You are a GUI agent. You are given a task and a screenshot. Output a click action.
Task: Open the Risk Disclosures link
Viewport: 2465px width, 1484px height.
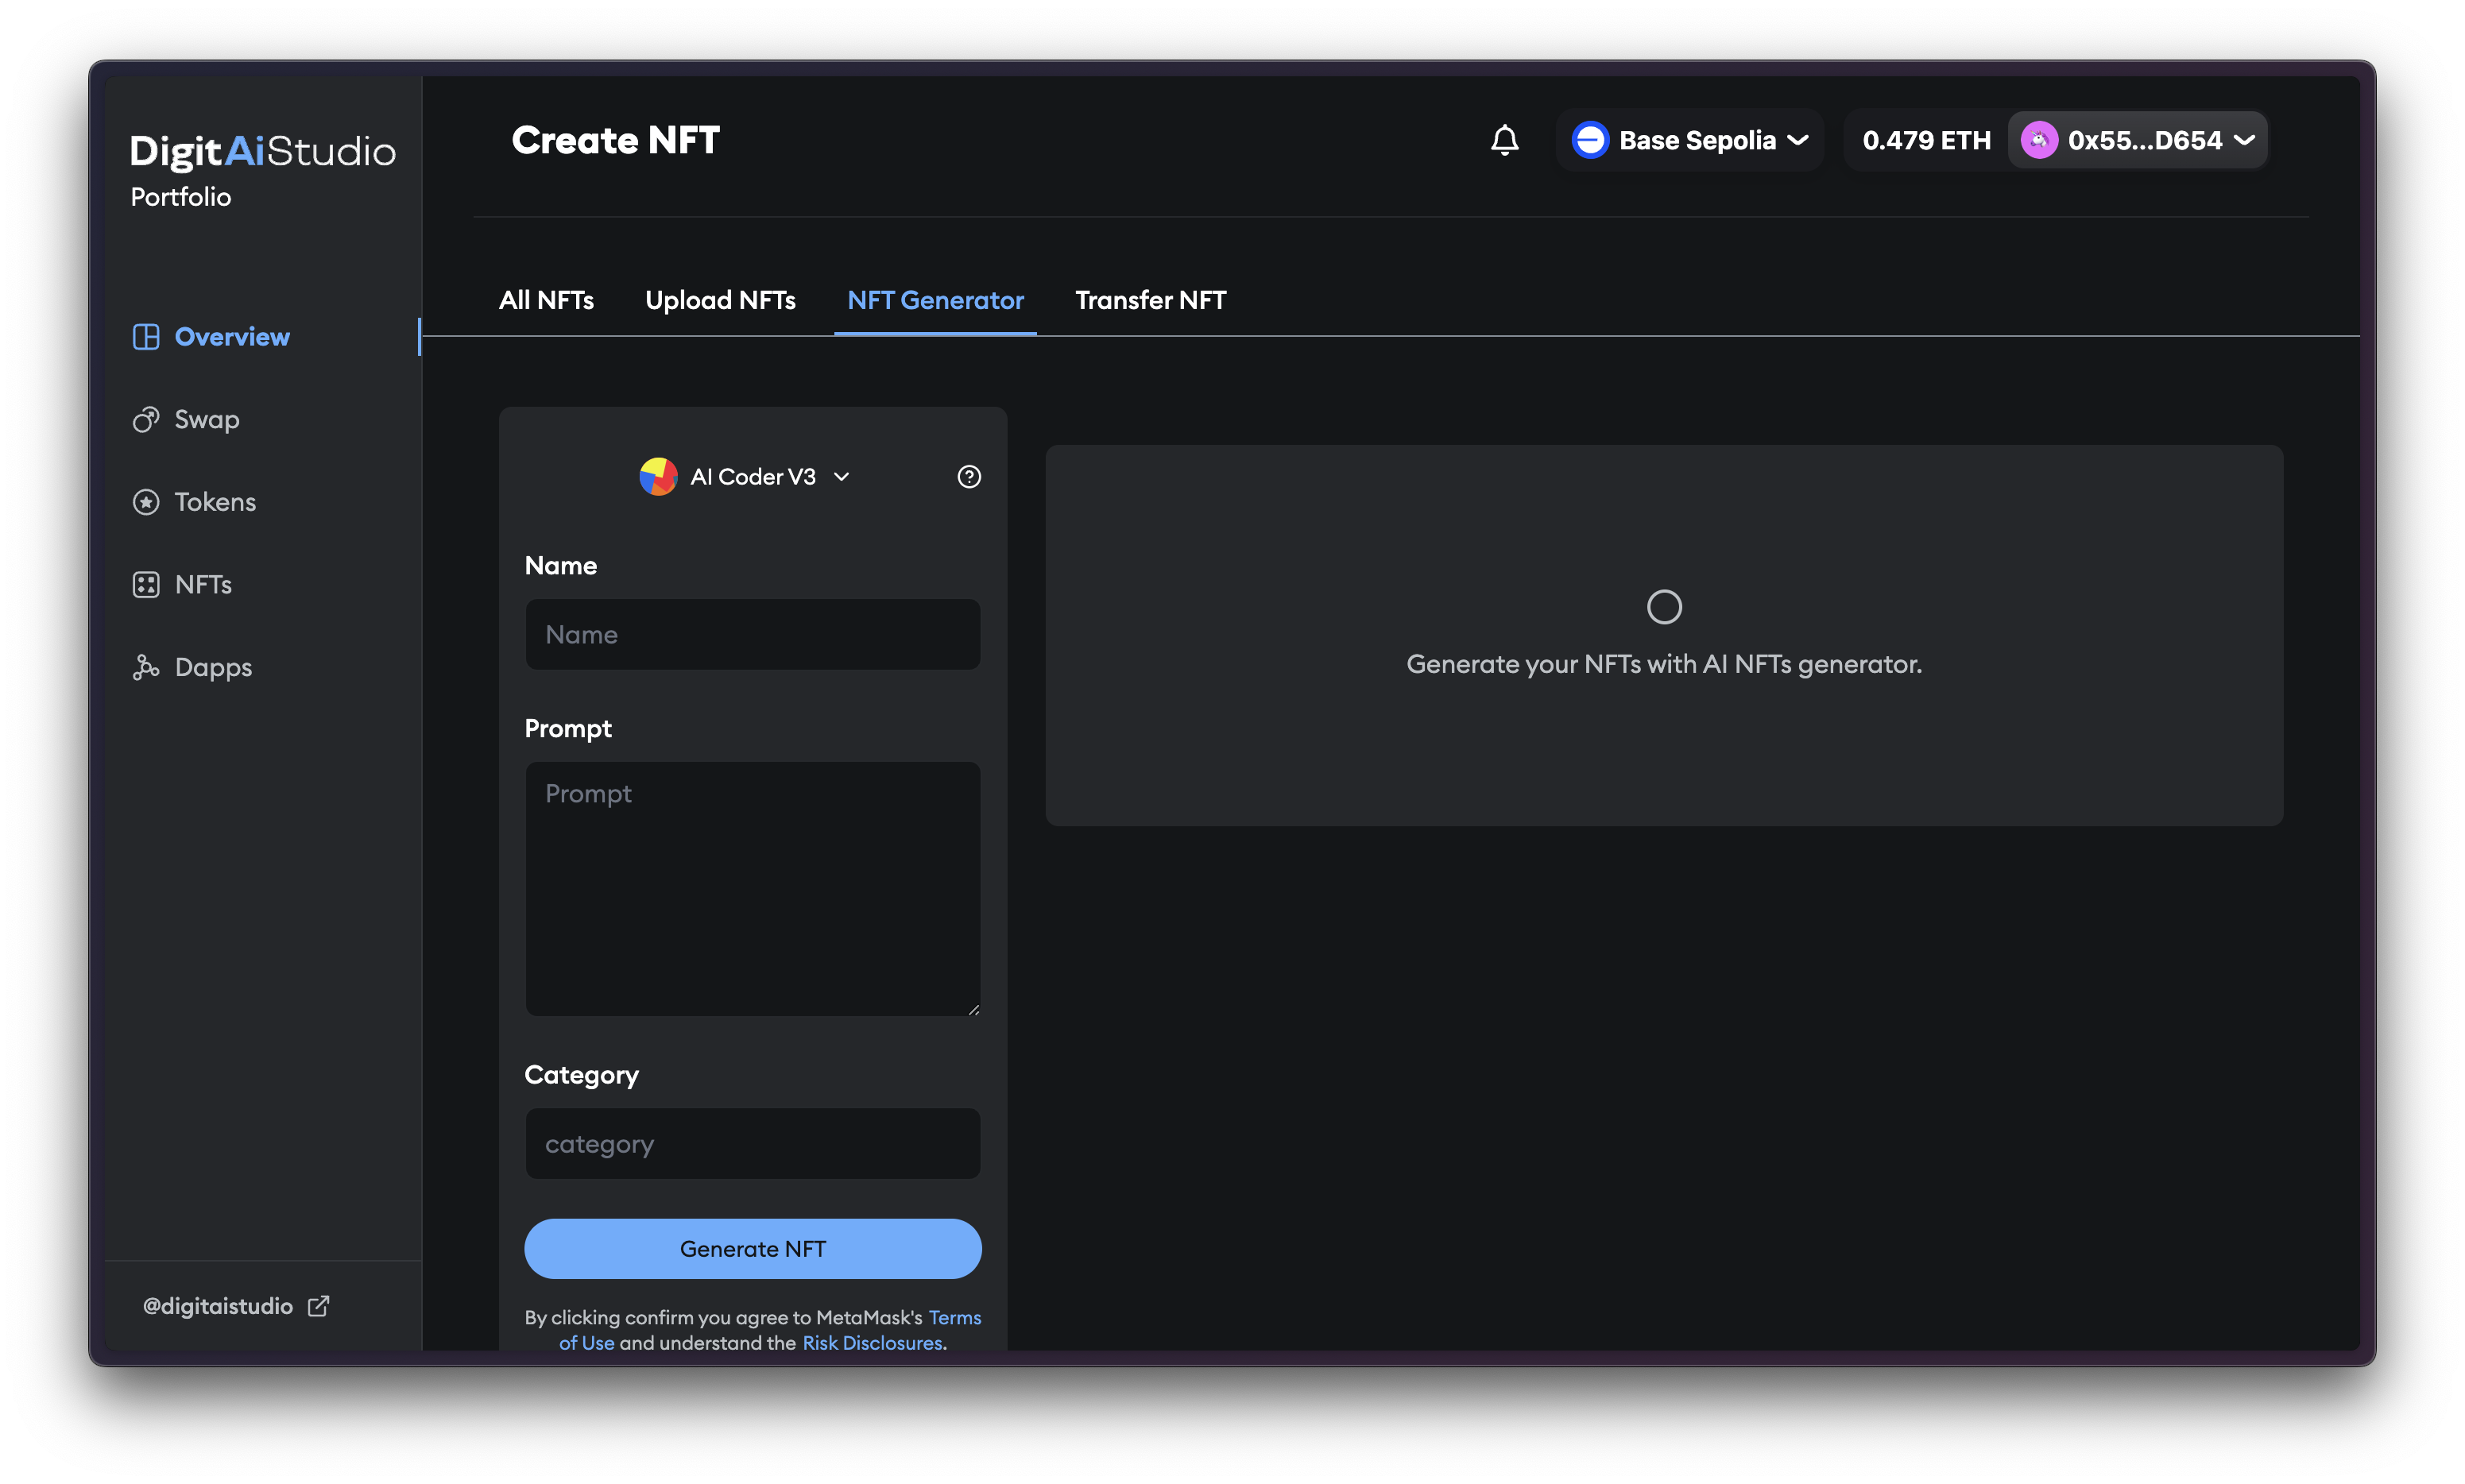(872, 1343)
